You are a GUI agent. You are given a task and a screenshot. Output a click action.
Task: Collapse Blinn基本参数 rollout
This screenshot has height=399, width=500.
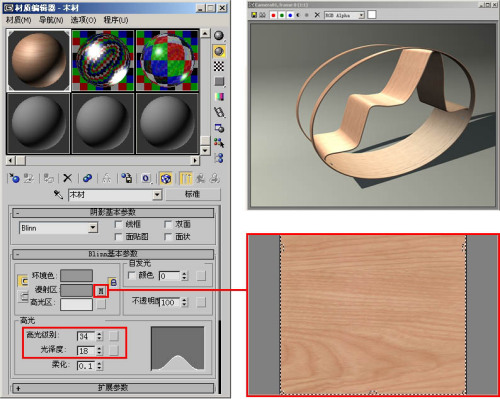(113, 254)
